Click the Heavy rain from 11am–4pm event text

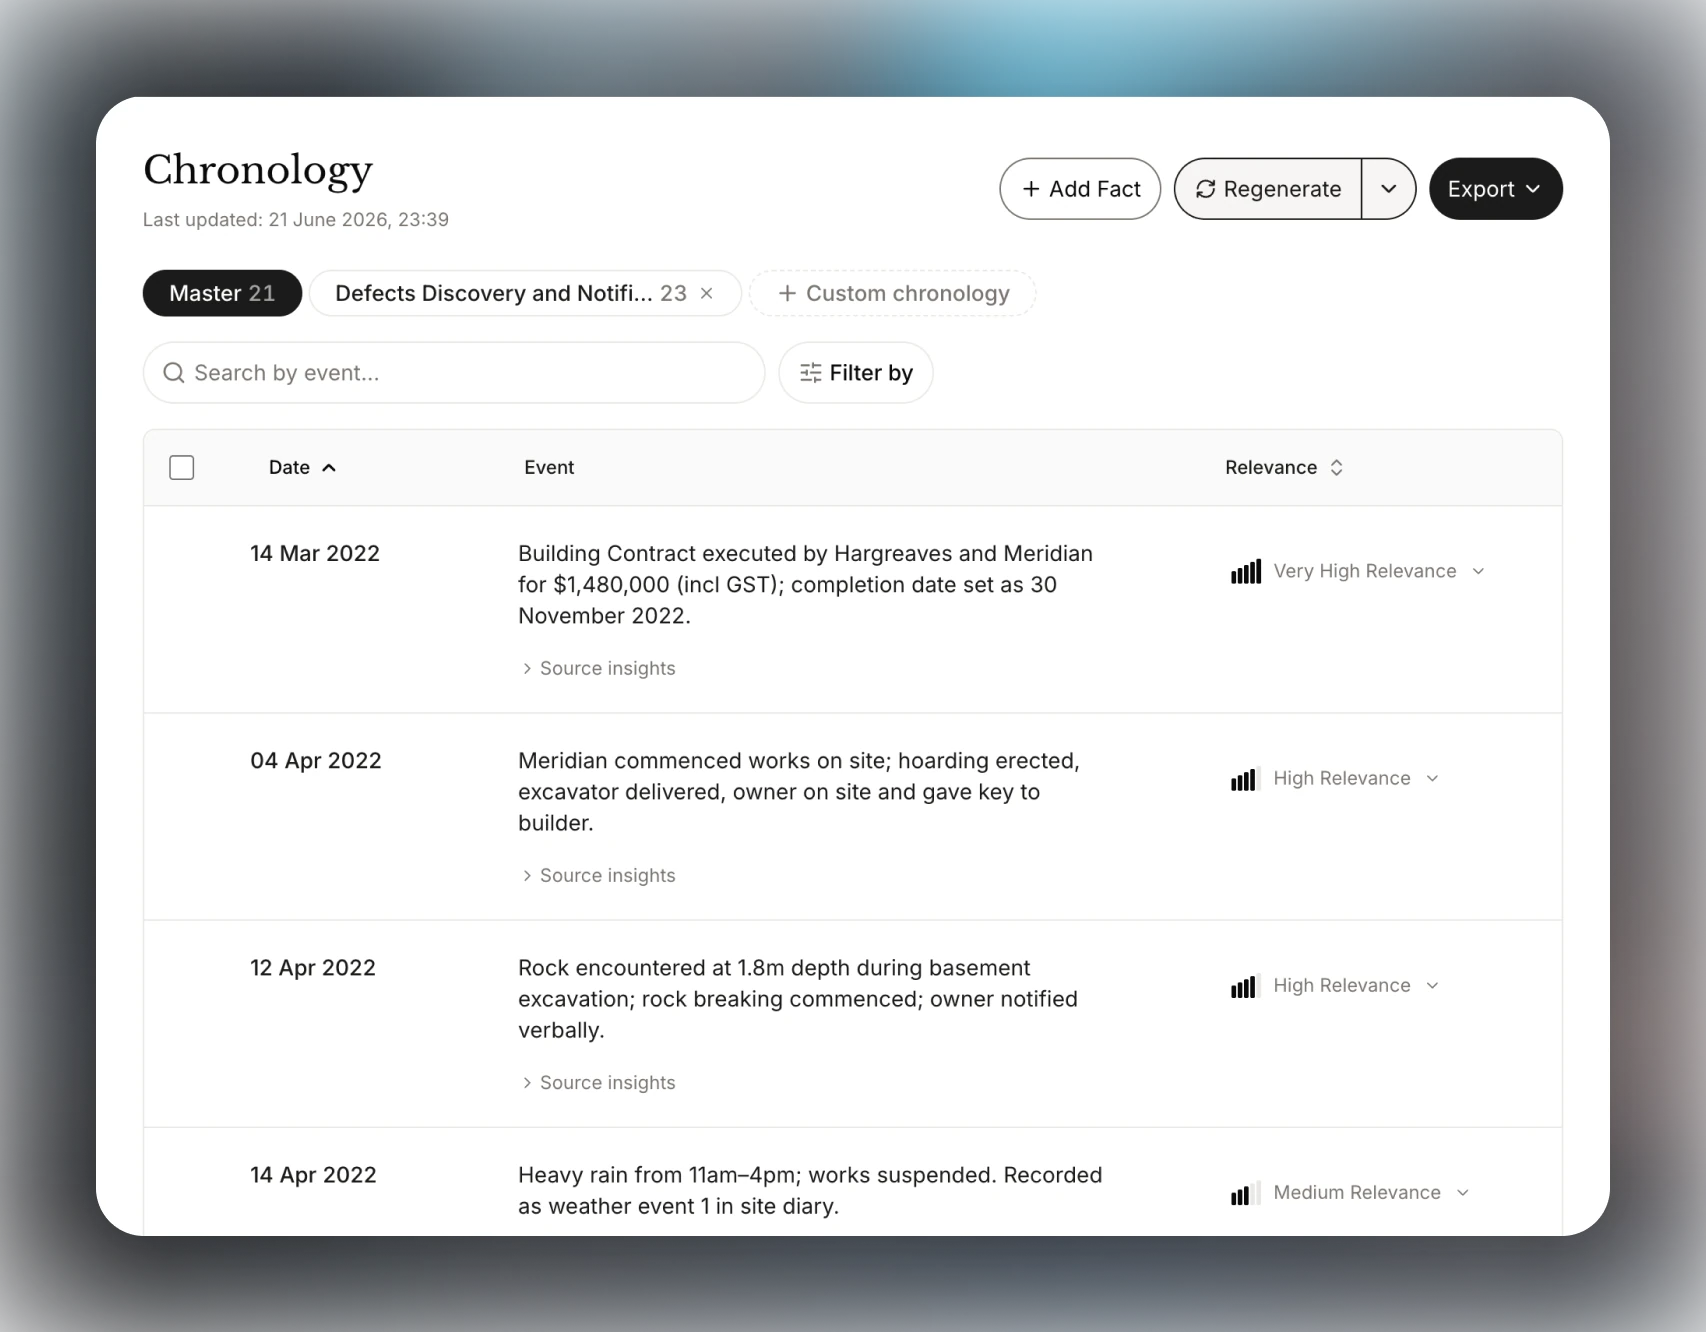pos(810,1190)
